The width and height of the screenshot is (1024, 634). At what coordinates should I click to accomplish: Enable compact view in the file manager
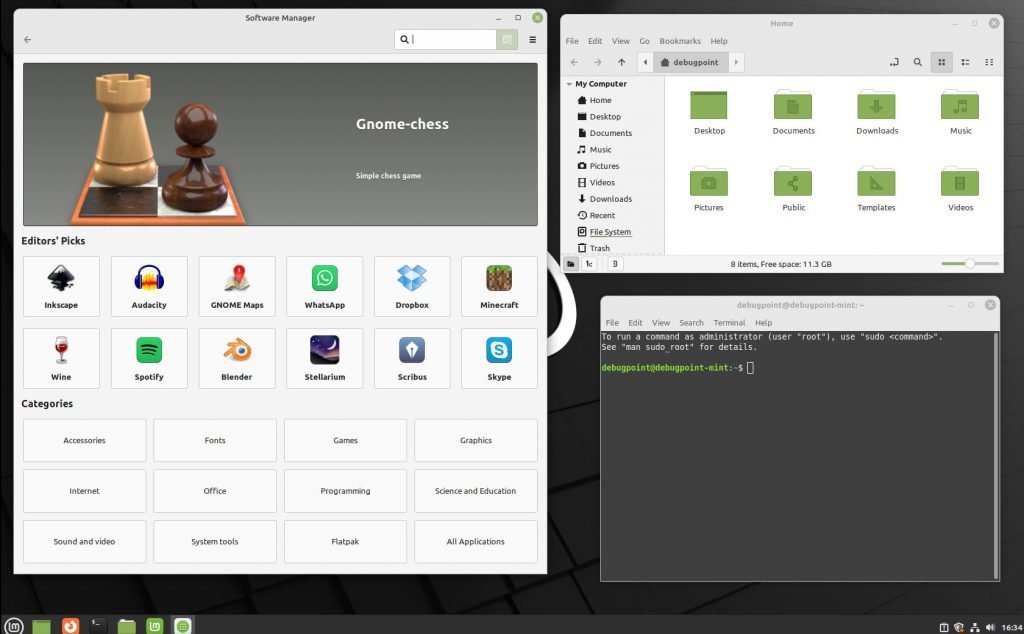click(x=989, y=62)
